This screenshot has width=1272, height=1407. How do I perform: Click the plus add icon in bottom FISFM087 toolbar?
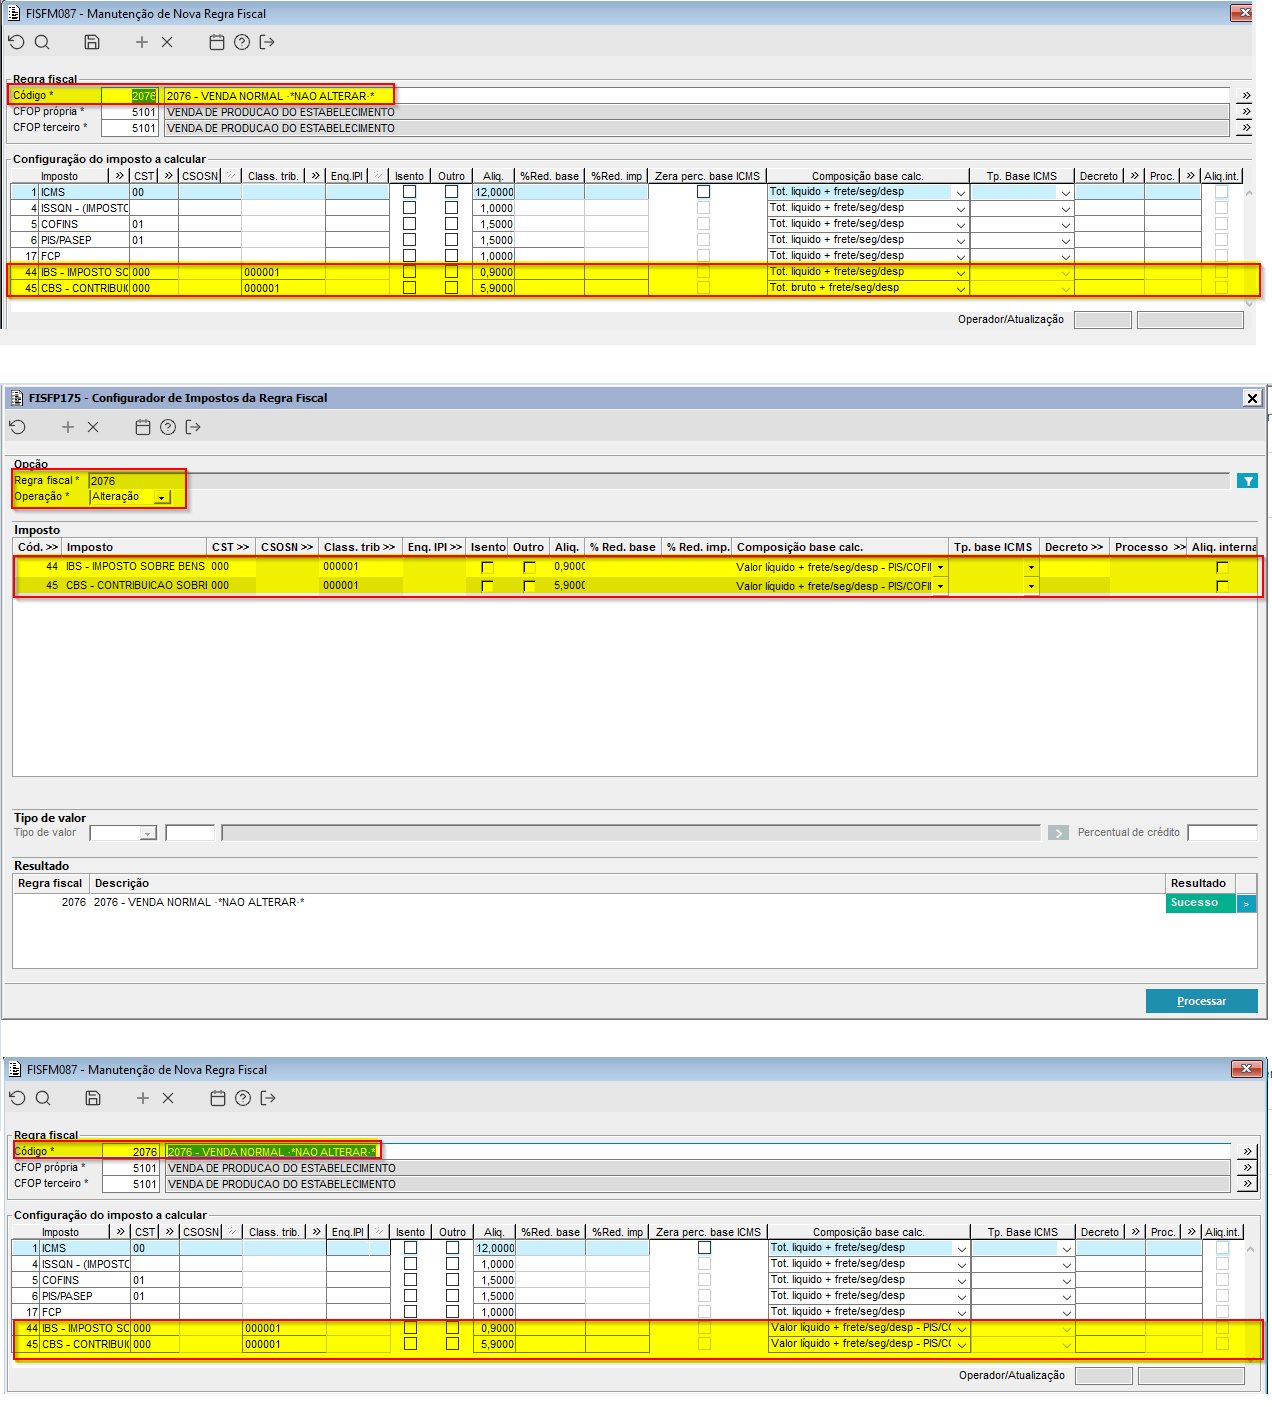click(x=143, y=1098)
